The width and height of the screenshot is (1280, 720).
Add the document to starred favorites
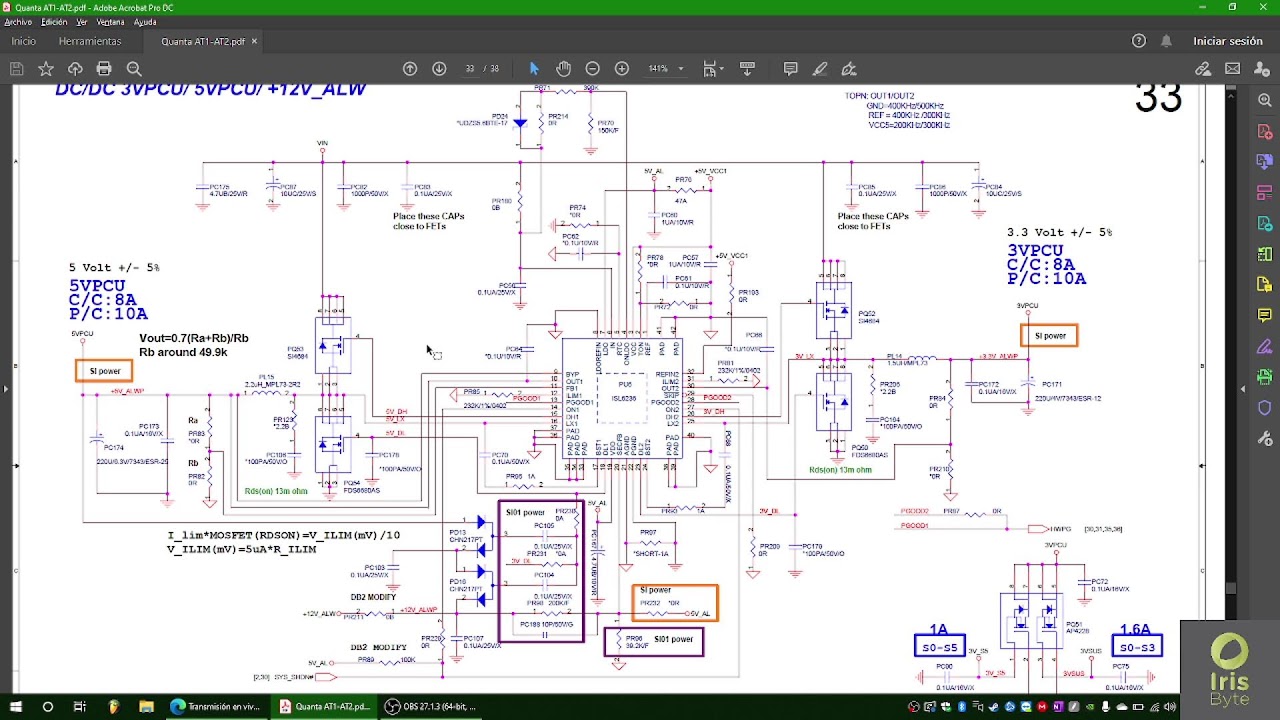coord(46,69)
